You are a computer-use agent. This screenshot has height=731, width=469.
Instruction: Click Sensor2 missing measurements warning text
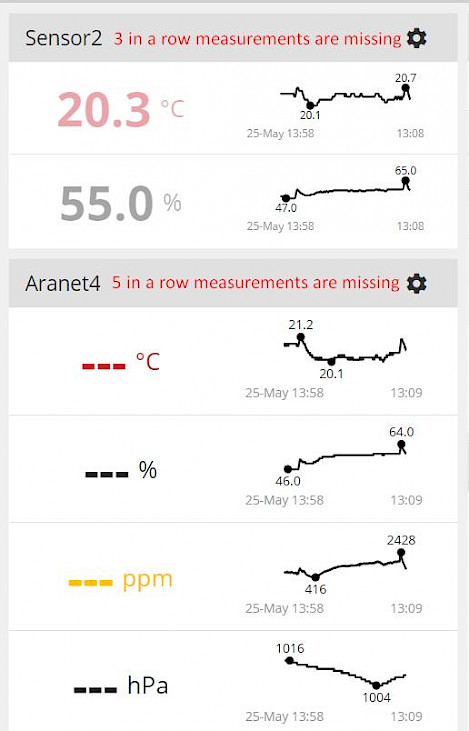click(257, 39)
